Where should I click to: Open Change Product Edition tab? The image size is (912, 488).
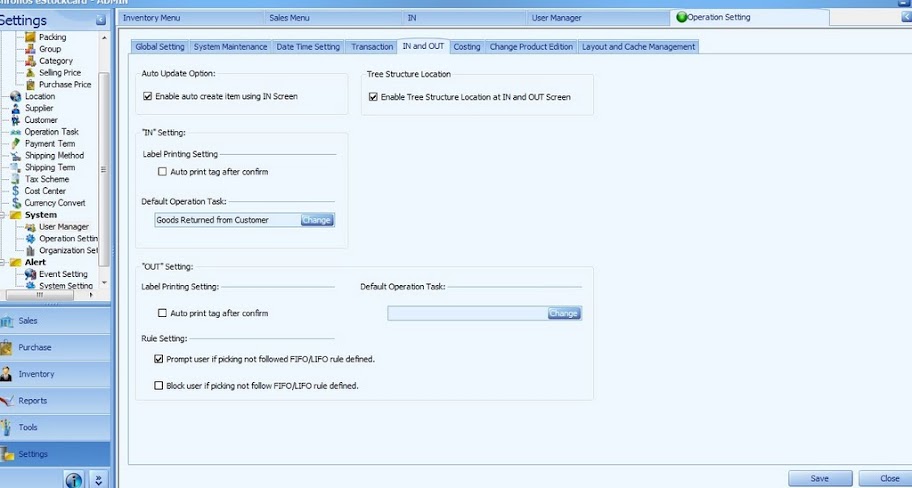point(531,47)
